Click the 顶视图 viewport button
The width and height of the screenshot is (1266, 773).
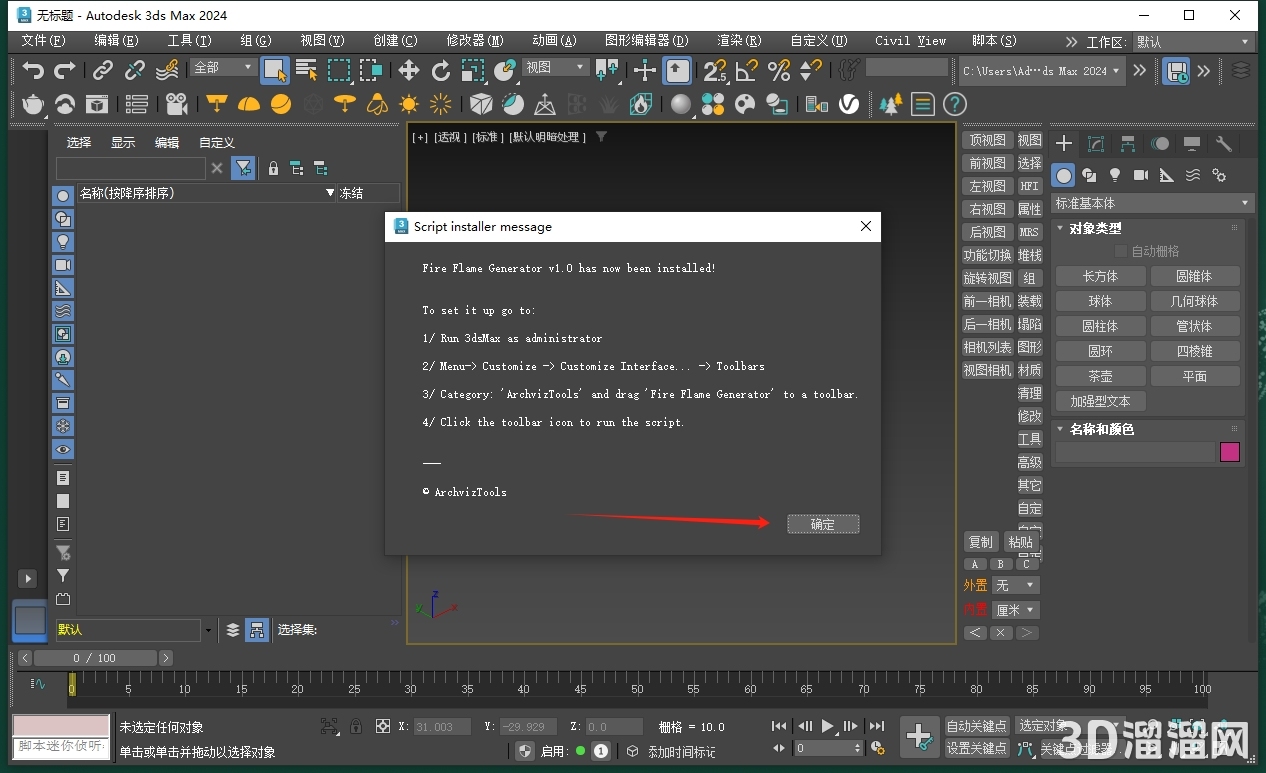coord(987,140)
